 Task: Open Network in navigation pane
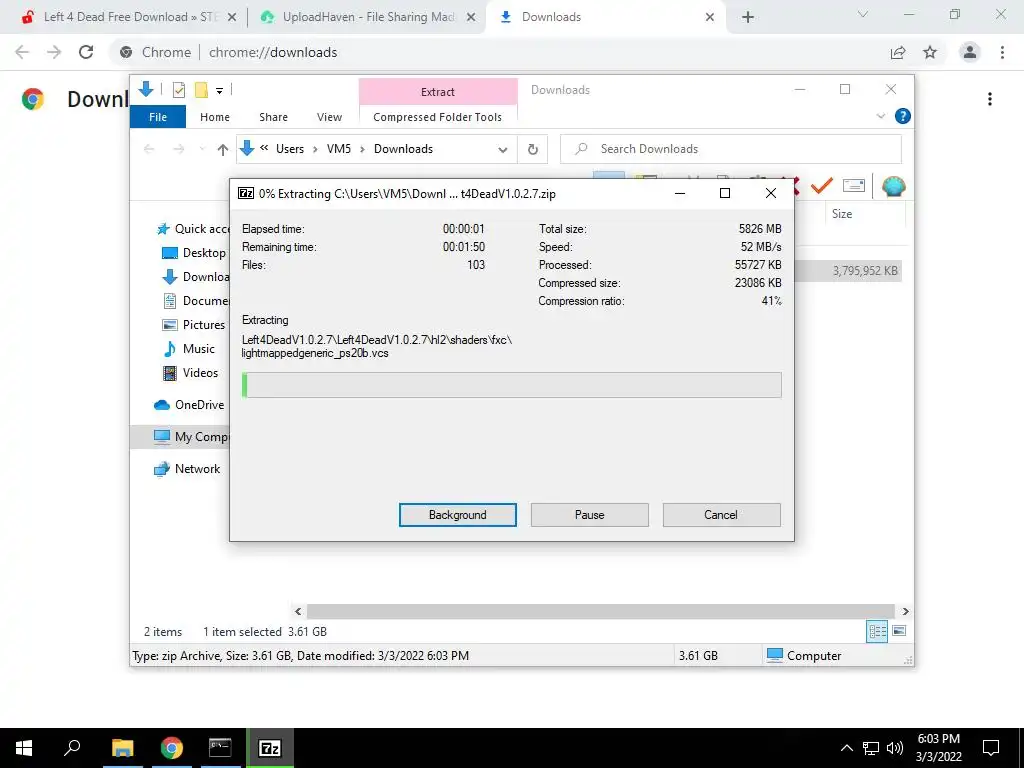tap(187, 469)
